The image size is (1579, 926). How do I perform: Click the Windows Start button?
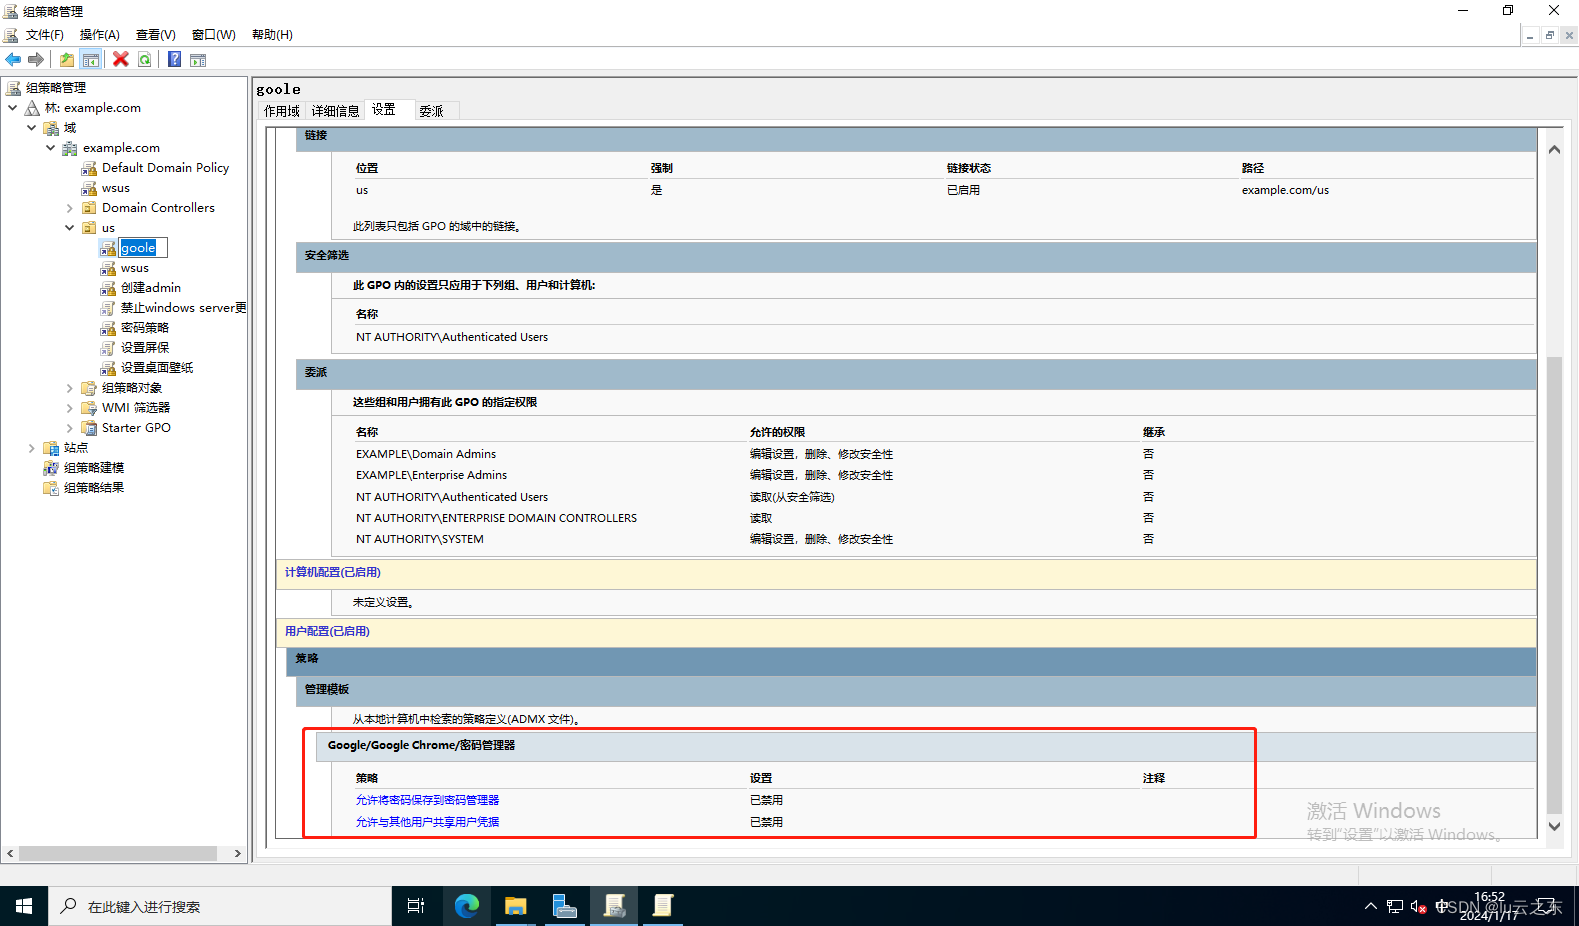coord(24,906)
